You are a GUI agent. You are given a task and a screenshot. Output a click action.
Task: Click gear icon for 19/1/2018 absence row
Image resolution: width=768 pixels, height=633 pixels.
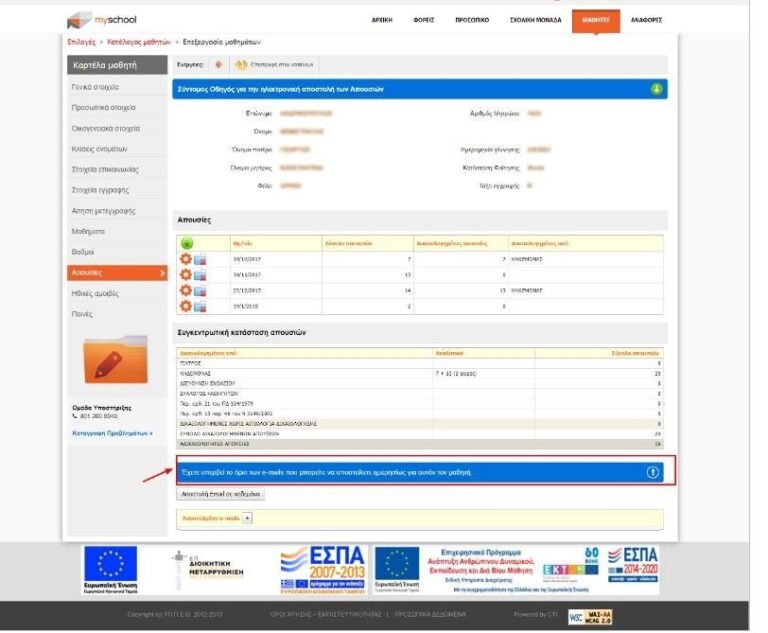(x=185, y=306)
